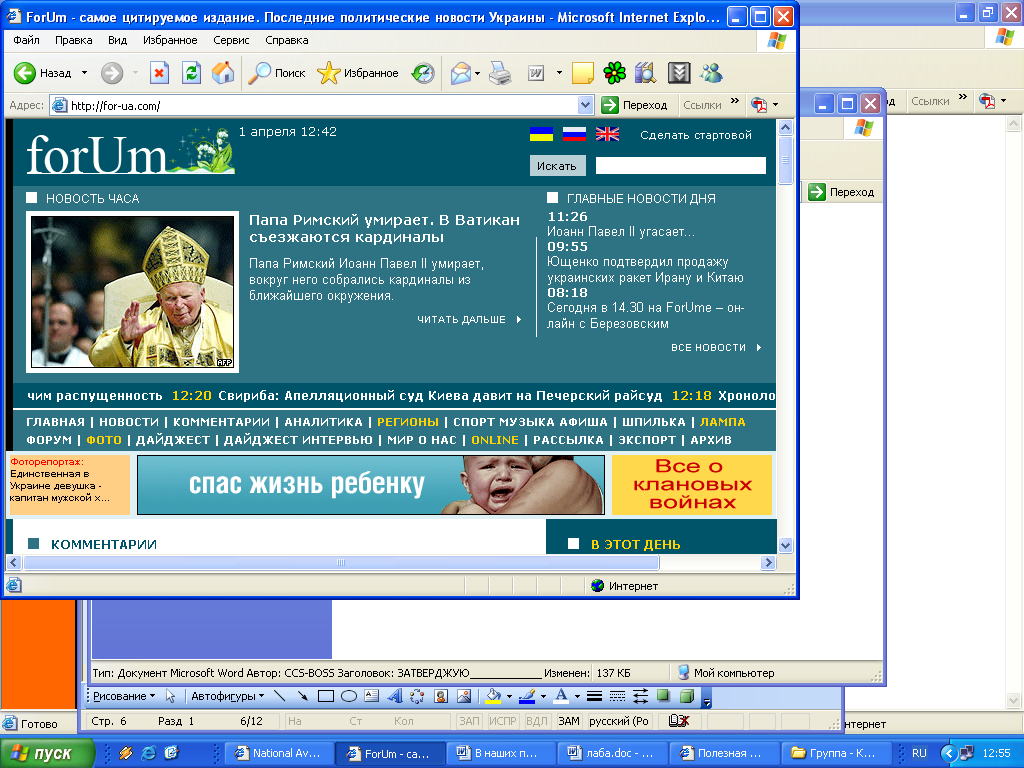Click the Mail envelope icon
The width and height of the screenshot is (1024, 768).
click(x=460, y=73)
